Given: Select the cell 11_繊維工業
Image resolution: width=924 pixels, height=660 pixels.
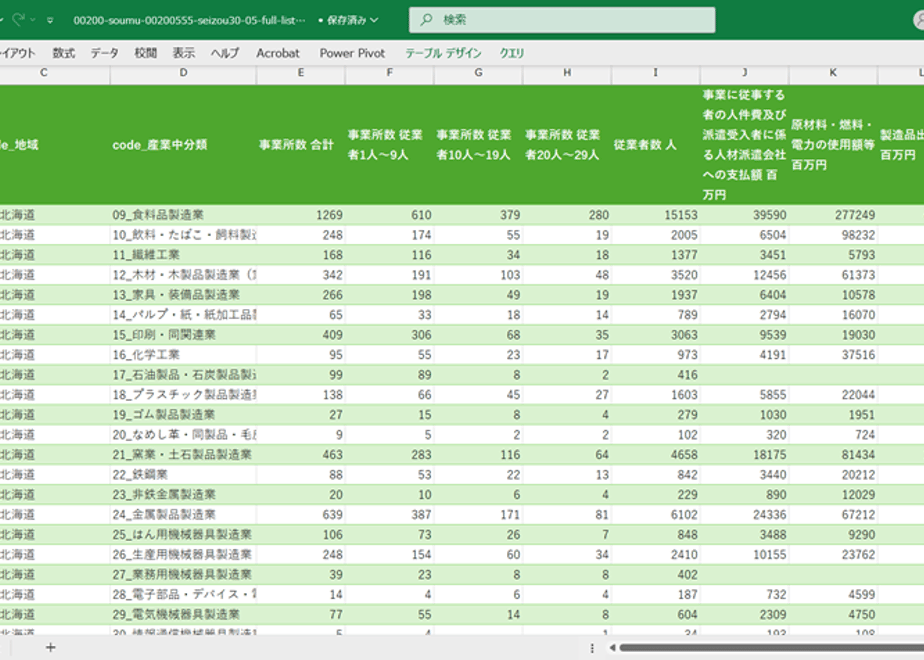Looking at the screenshot, I should (x=183, y=255).
